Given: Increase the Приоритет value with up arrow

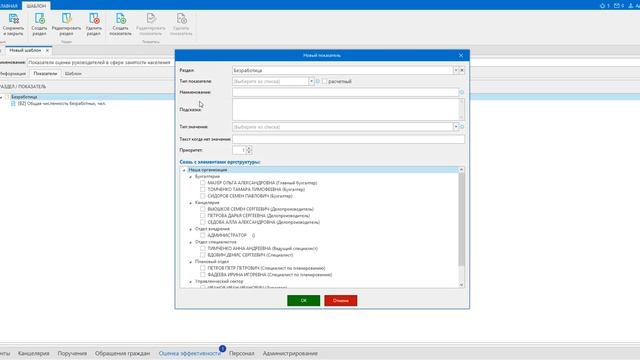Looking at the screenshot, I should (249, 148).
